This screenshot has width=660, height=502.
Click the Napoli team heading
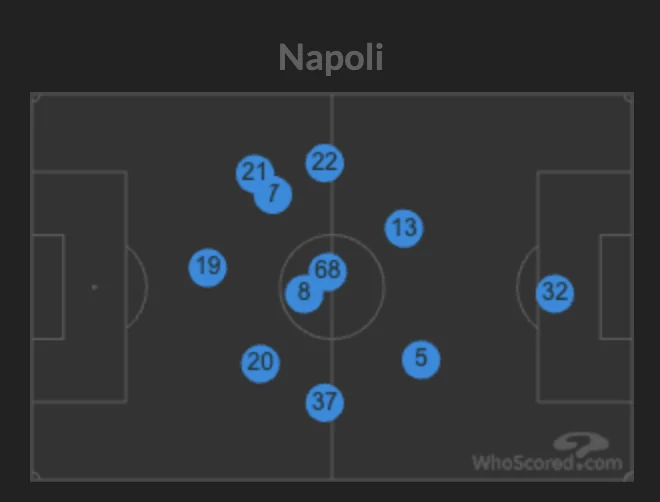click(331, 57)
